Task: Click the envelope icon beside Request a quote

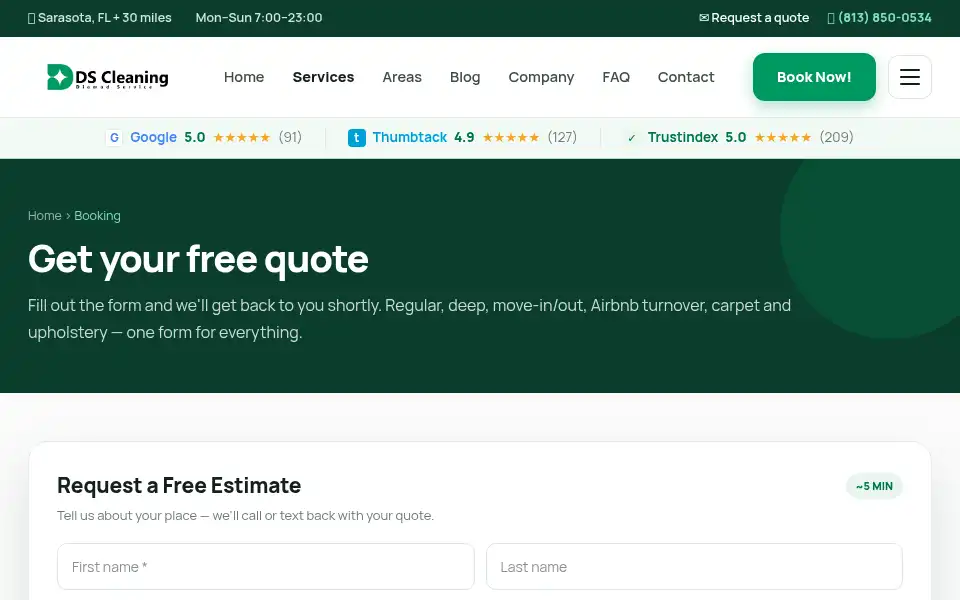Action: pyautogui.click(x=704, y=18)
